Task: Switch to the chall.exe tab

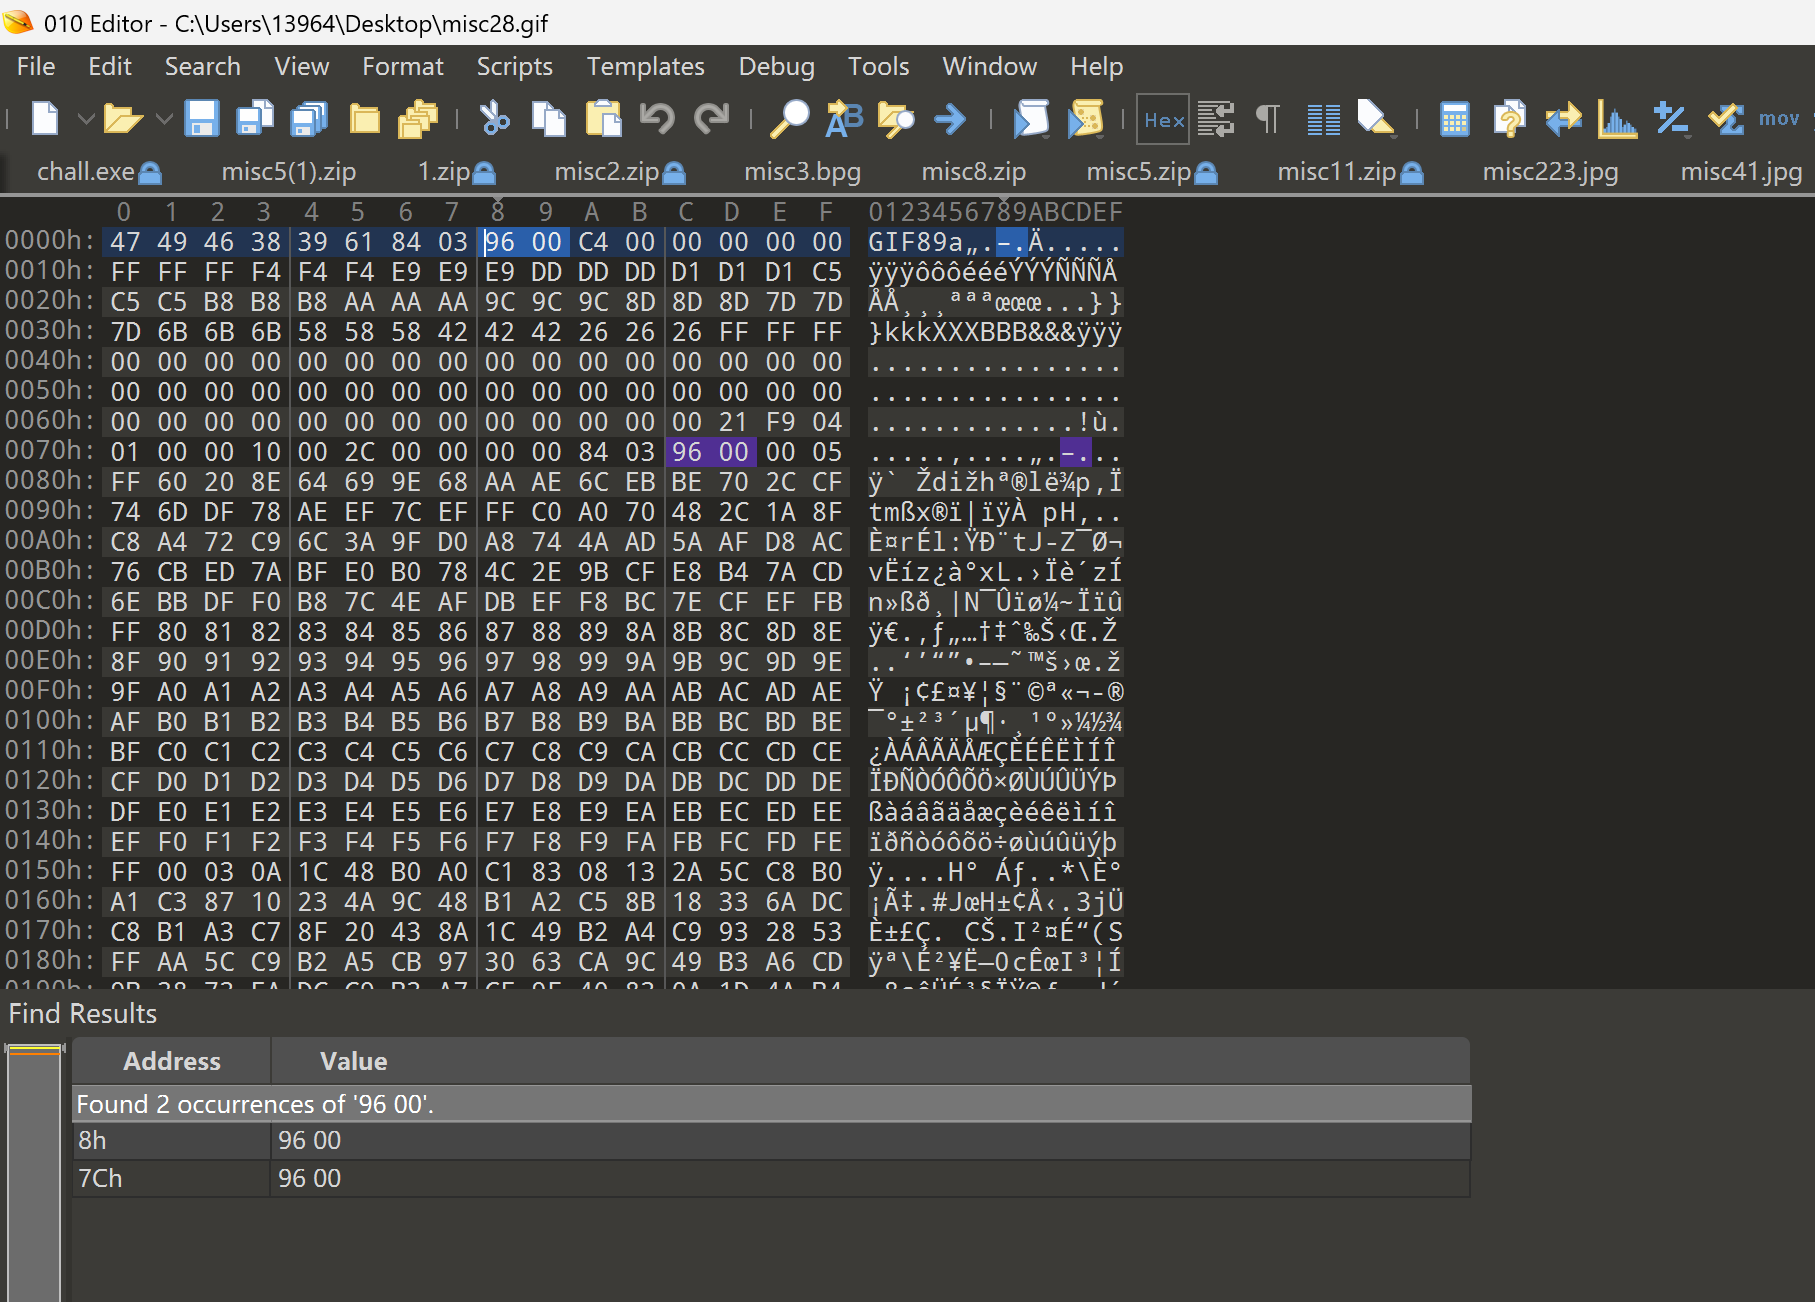Action: [98, 172]
